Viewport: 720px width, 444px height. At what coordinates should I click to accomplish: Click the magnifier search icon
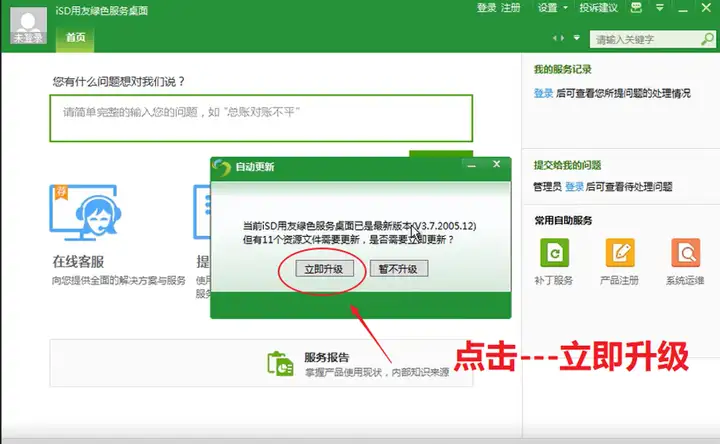point(707,39)
